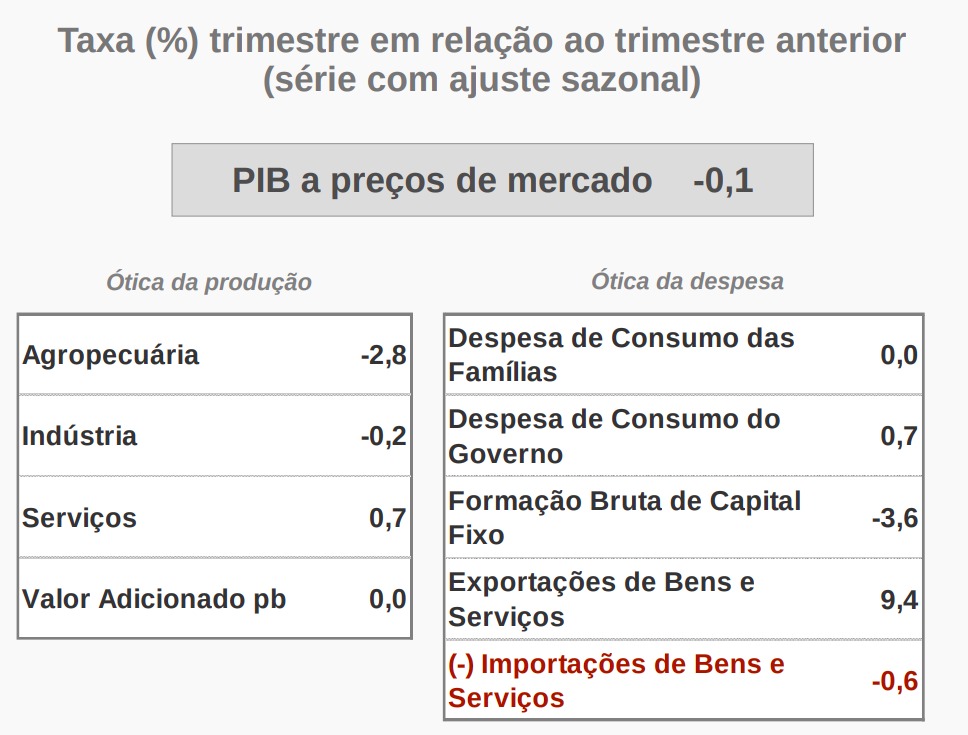Select the red 'Importações de Bens e Serviços' label

point(616,680)
